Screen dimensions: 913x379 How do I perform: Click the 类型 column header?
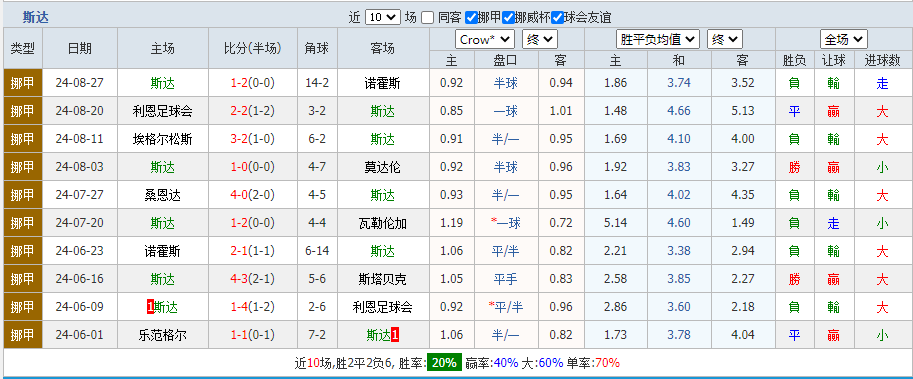point(23,48)
